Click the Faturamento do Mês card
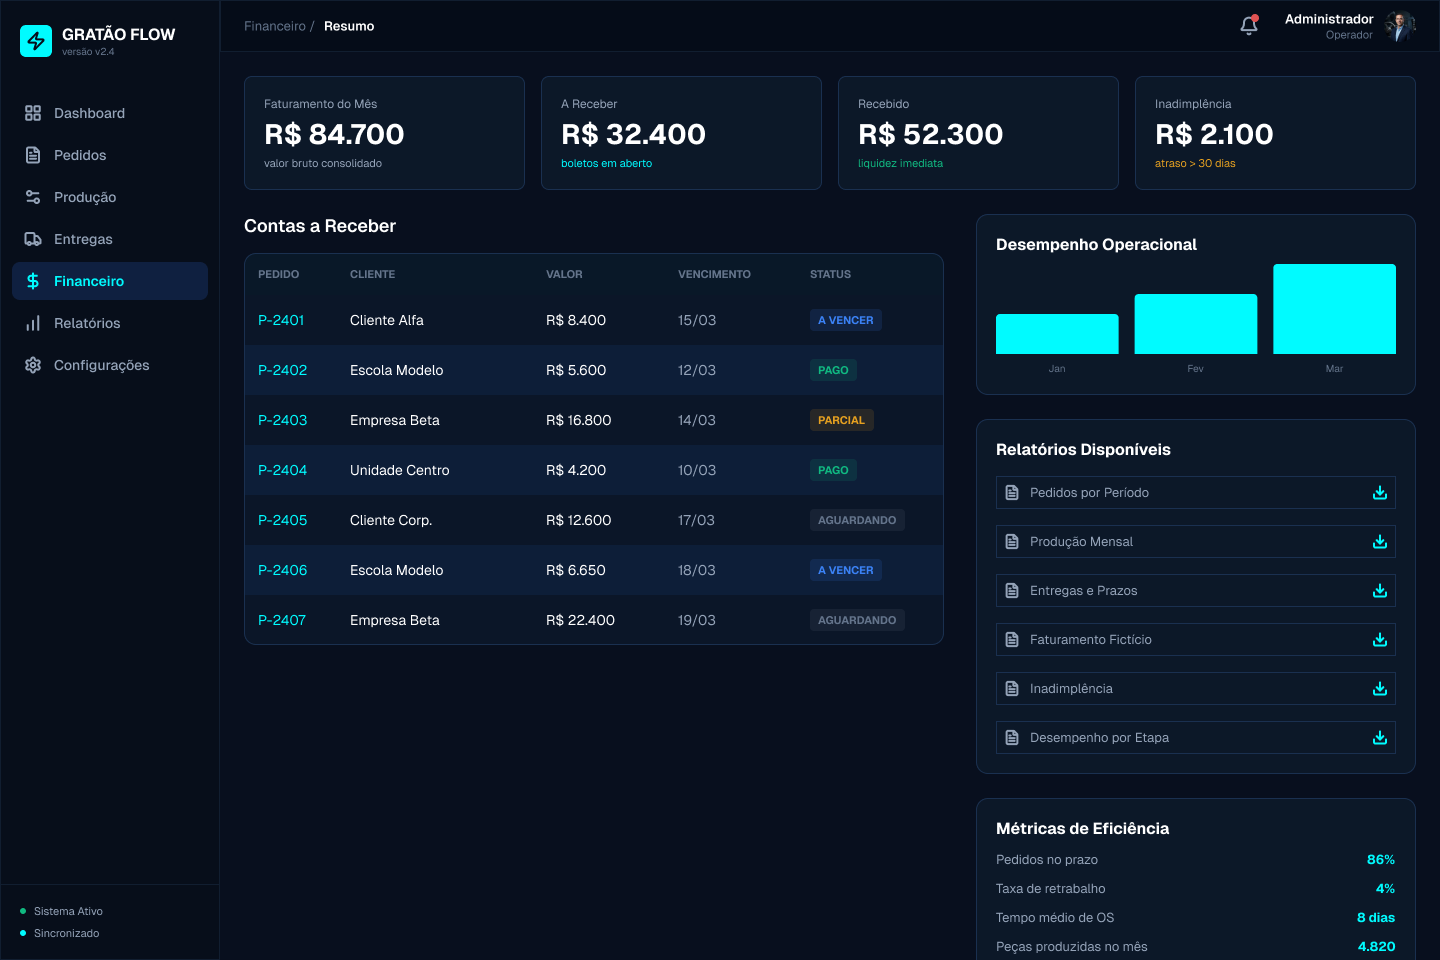Image resolution: width=1440 pixels, height=960 pixels. click(384, 133)
